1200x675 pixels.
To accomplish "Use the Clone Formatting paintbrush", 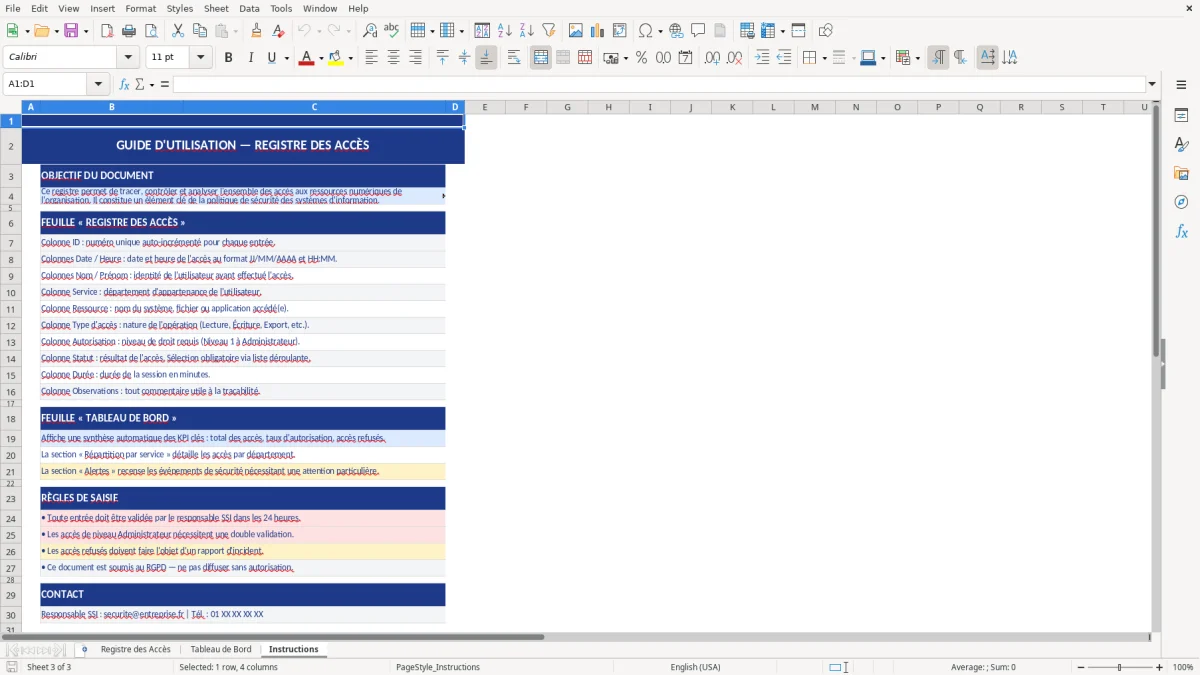I will (x=256, y=31).
